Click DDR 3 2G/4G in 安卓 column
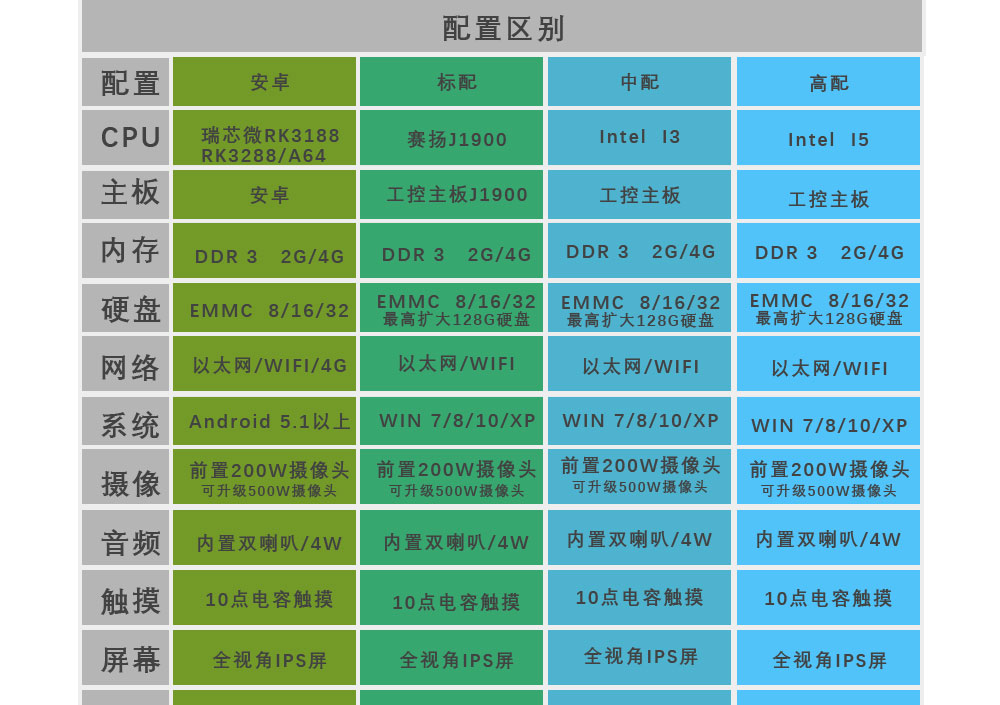Image resolution: width=1000 pixels, height=705 pixels. click(265, 251)
